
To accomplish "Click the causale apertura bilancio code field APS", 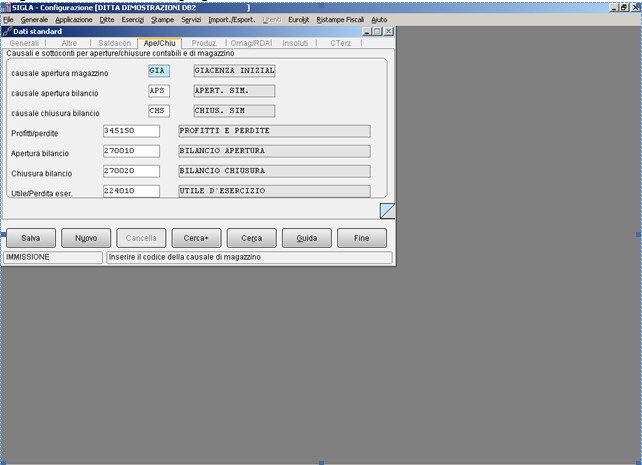I will point(159,91).
